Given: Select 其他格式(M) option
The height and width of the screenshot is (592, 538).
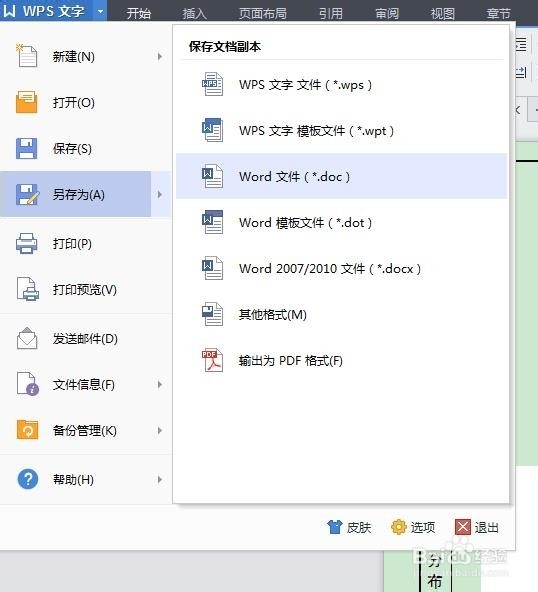Looking at the screenshot, I should pyautogui.click(x=341, y=314).
